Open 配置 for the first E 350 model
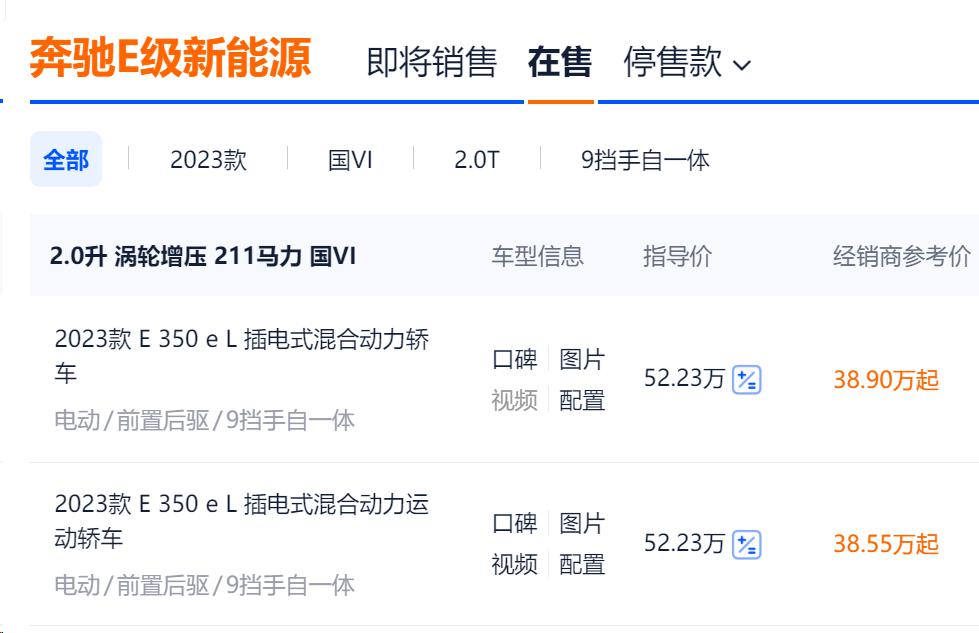Image resolution: width=979 pixels, height=633 pixels. [582, 400]
